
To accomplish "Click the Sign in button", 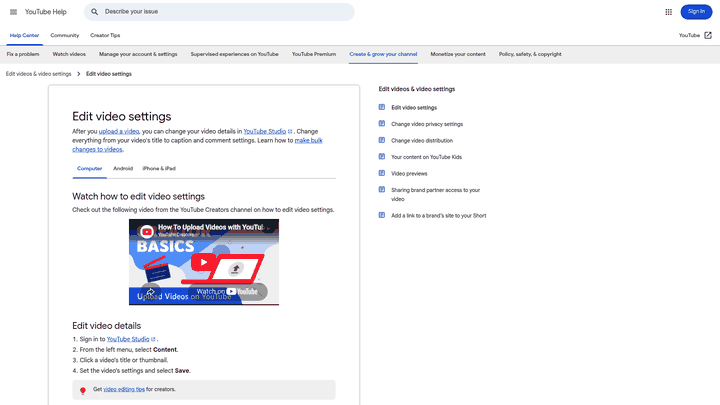I will pos(696,12).
